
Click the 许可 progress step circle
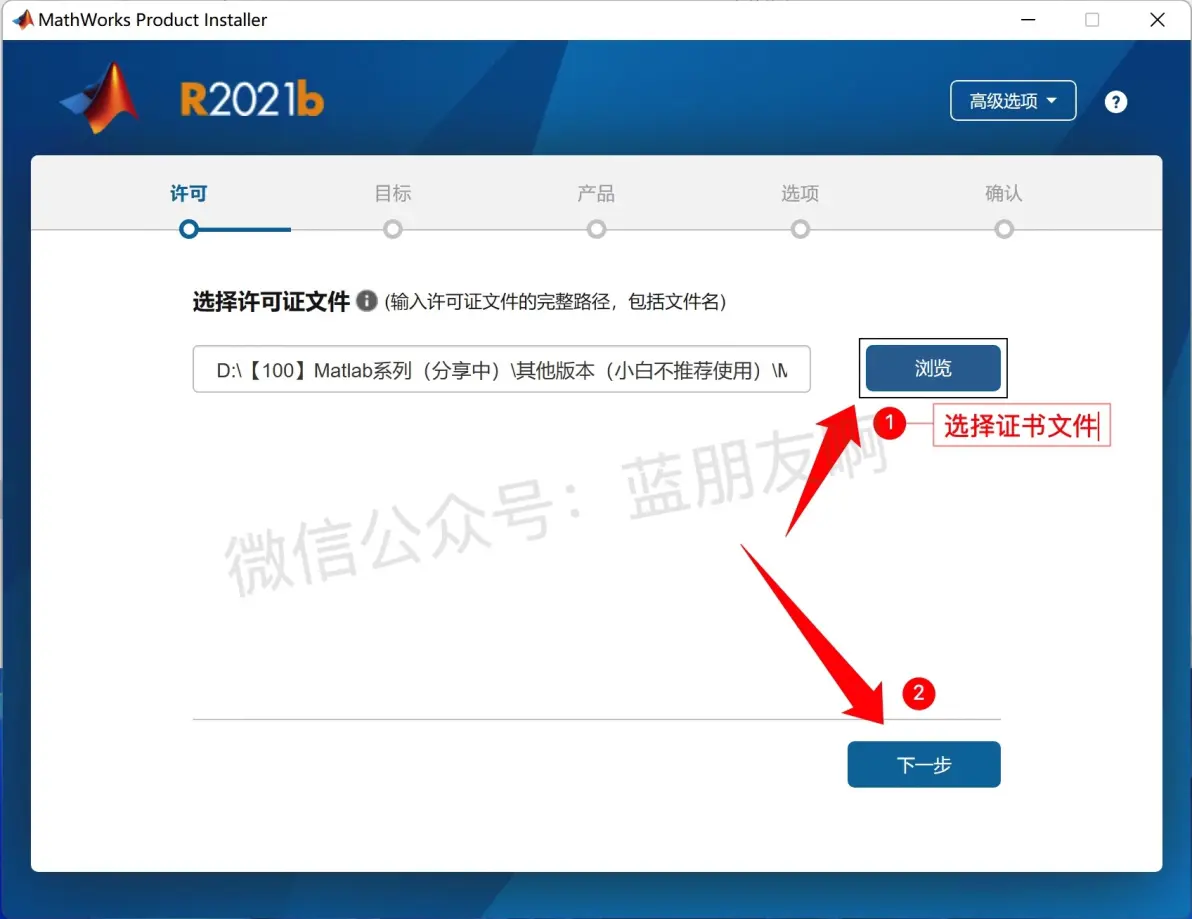189,229
